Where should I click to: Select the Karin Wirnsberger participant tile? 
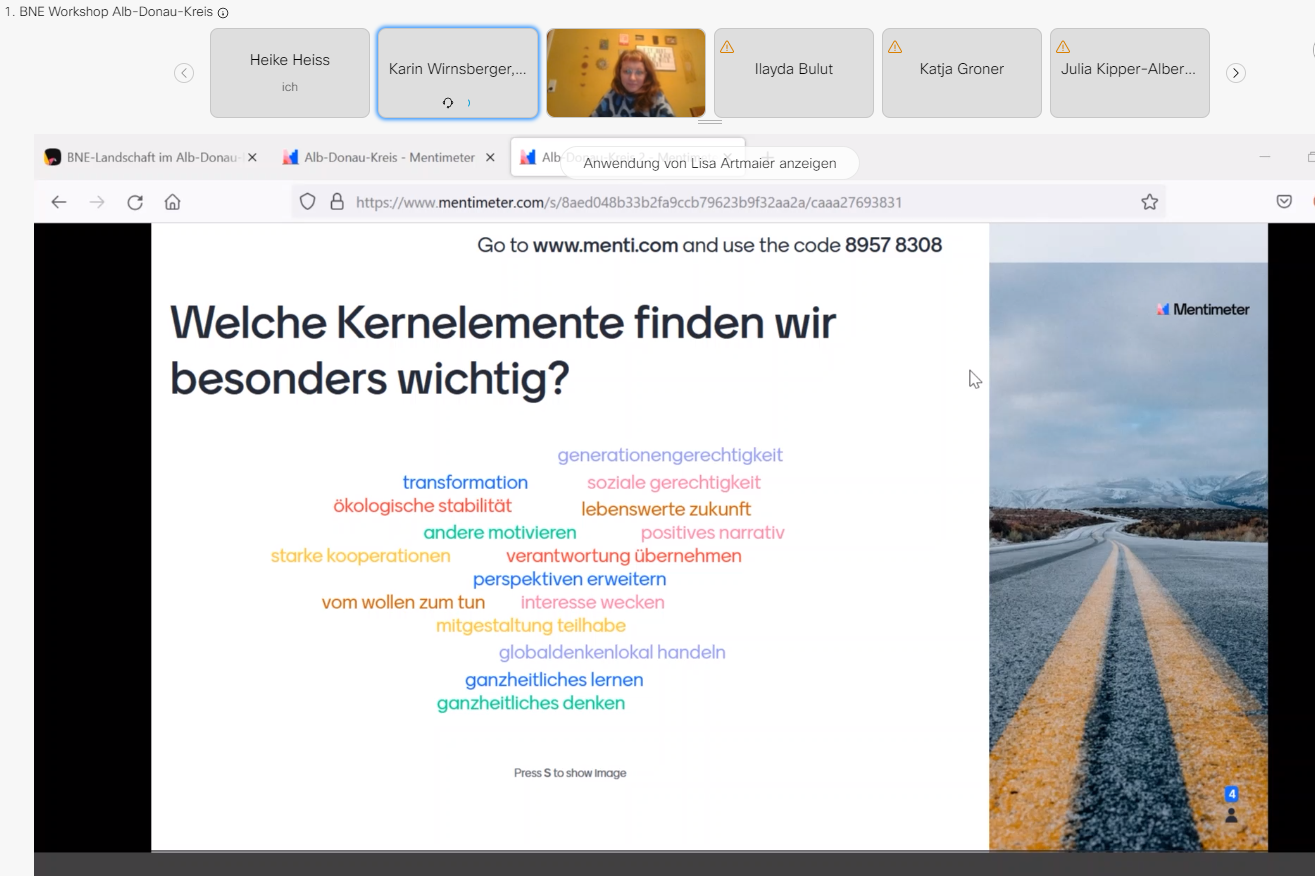457,73
